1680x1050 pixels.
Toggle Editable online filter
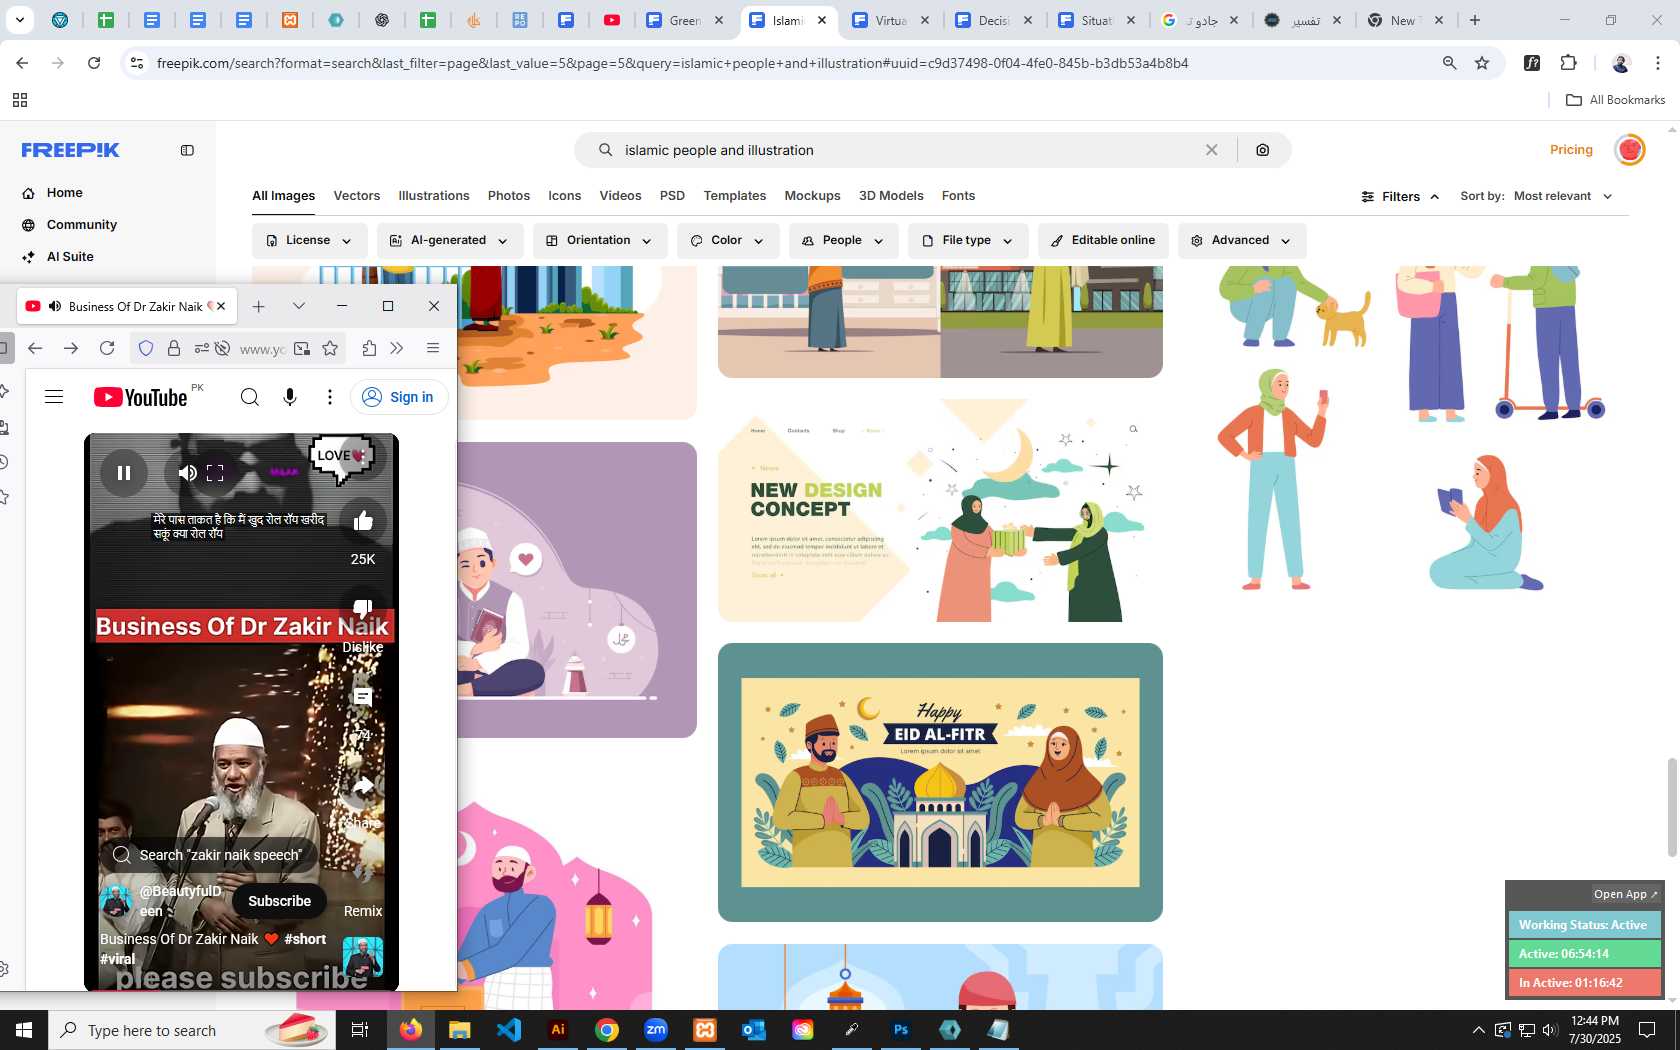[1103, 241]
